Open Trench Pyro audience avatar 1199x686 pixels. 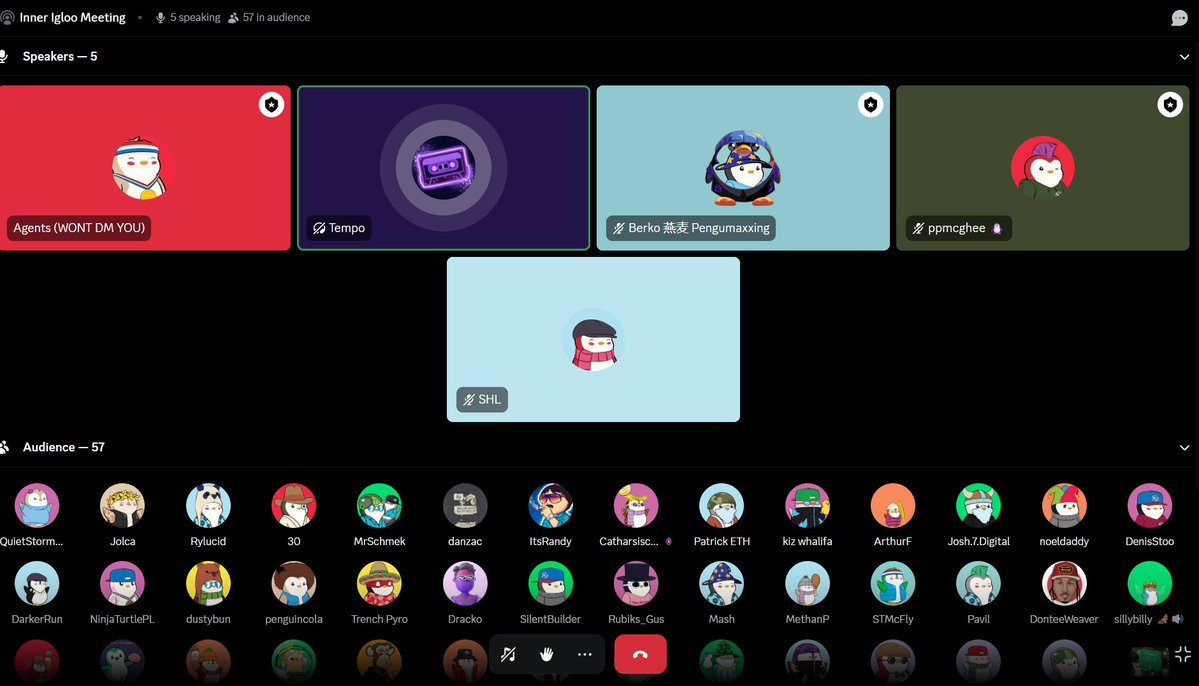tap(379, 584)
